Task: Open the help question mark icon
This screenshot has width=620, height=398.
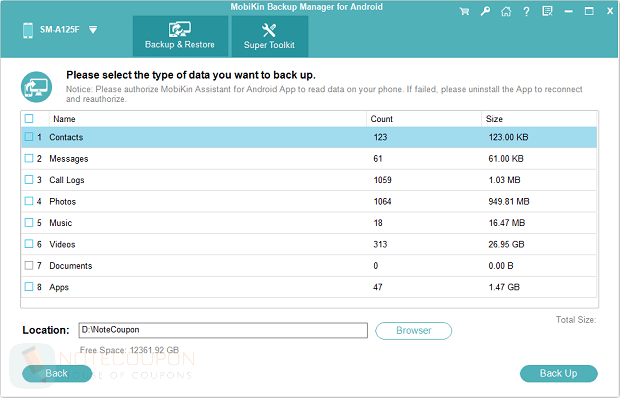Action: point(526,11)
